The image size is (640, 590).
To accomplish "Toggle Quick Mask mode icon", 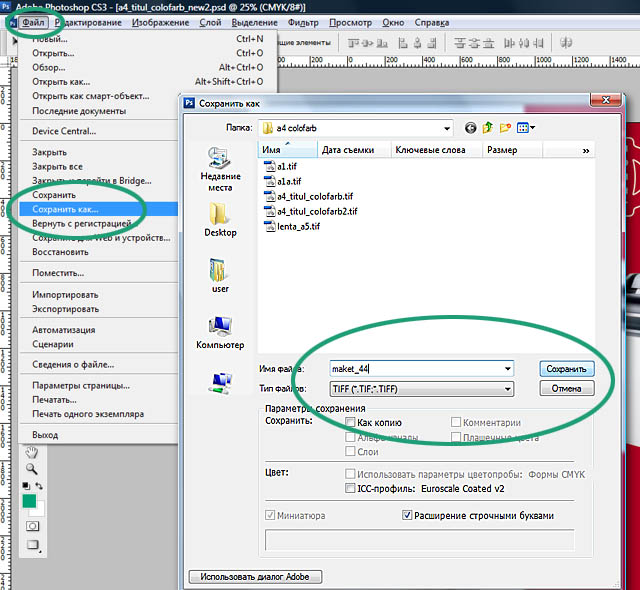I will point(33,525).
